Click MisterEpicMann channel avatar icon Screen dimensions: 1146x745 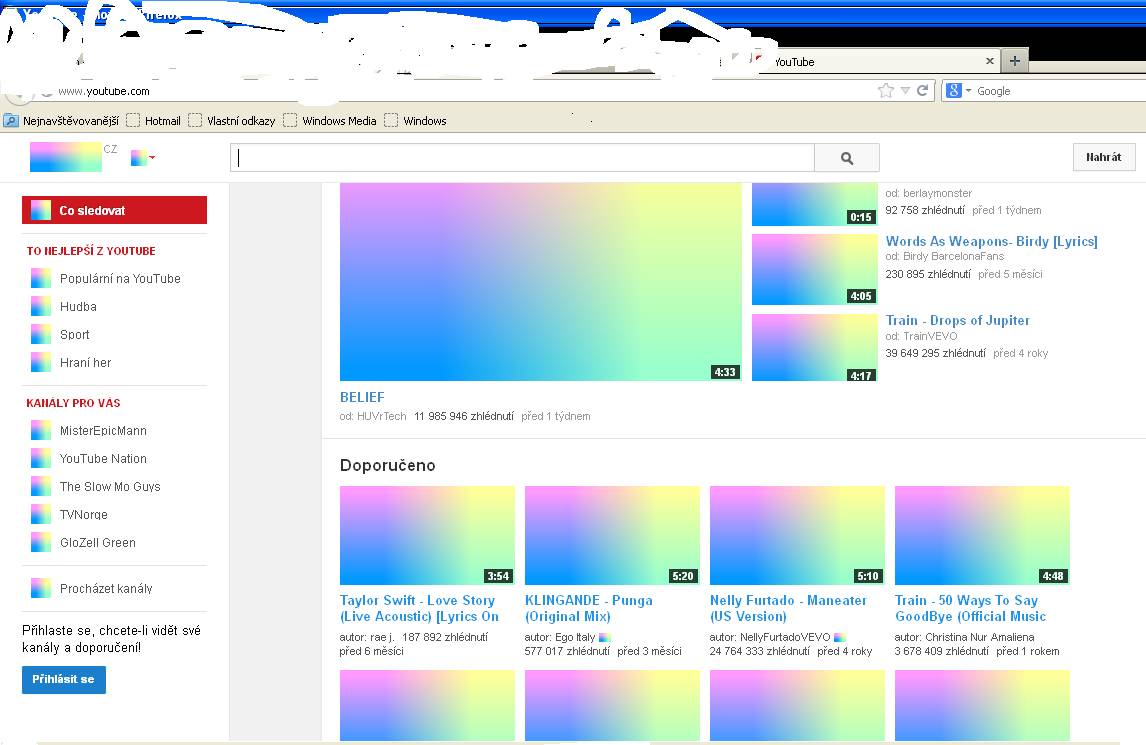coord(41,431)
